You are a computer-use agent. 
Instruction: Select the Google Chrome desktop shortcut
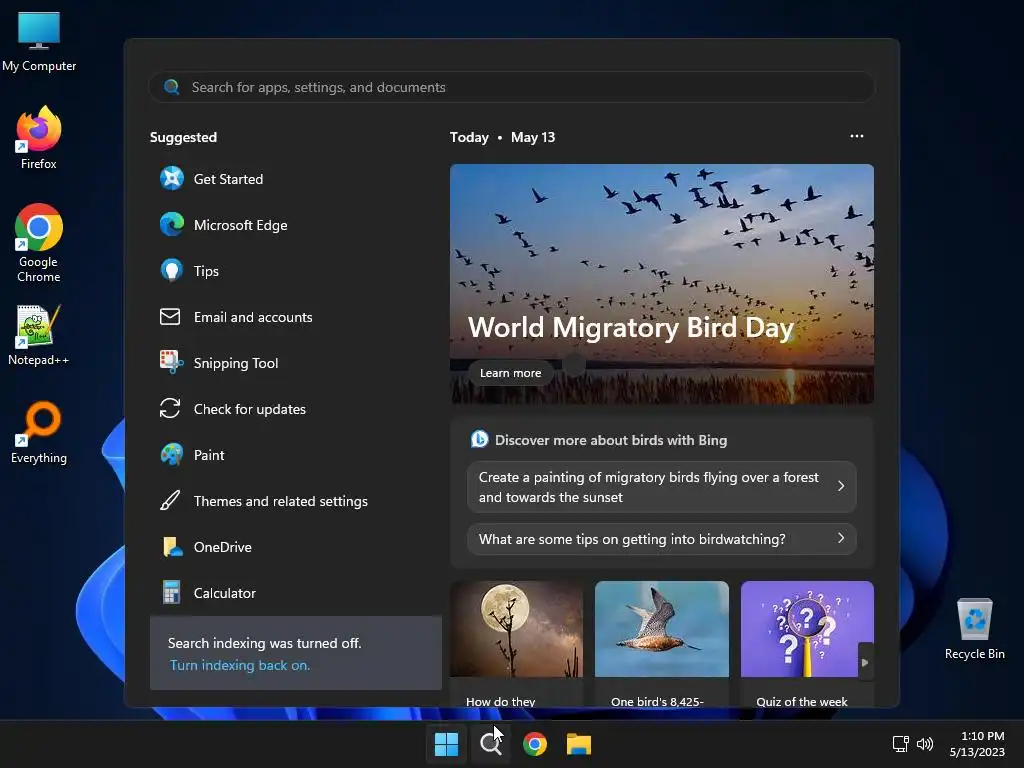click(x=39, y=243)
